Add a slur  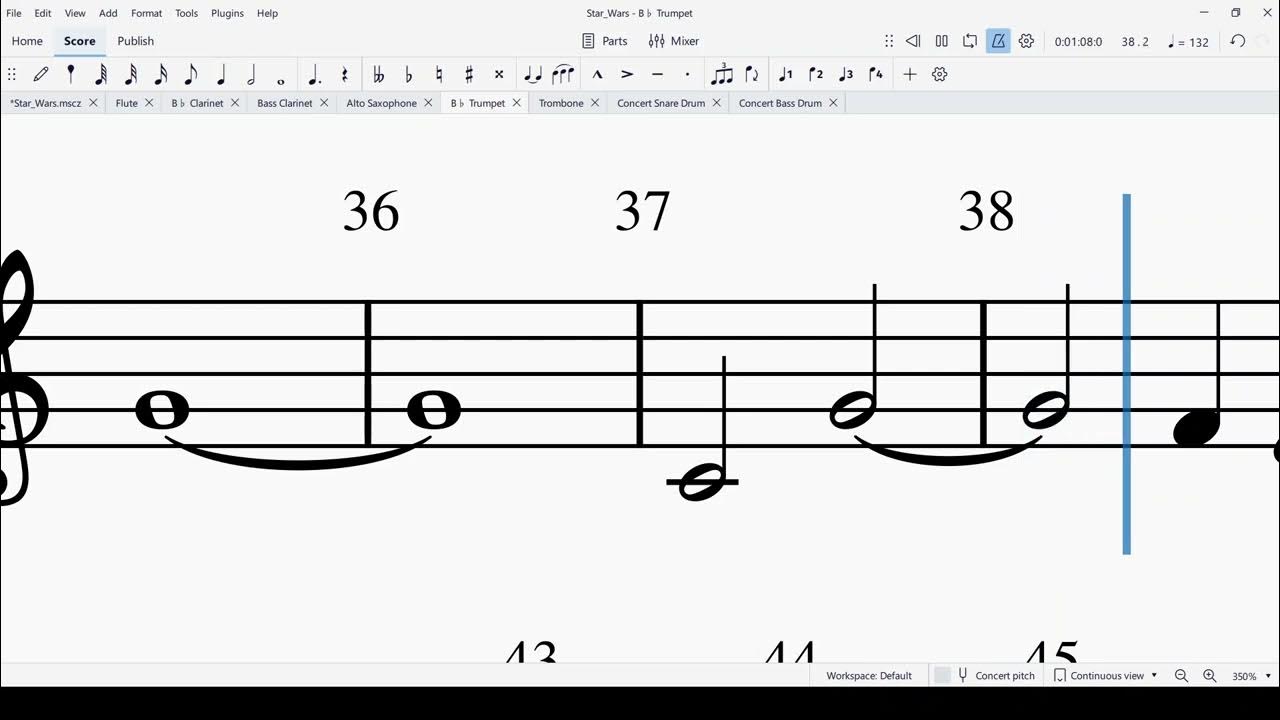(563, 74)
